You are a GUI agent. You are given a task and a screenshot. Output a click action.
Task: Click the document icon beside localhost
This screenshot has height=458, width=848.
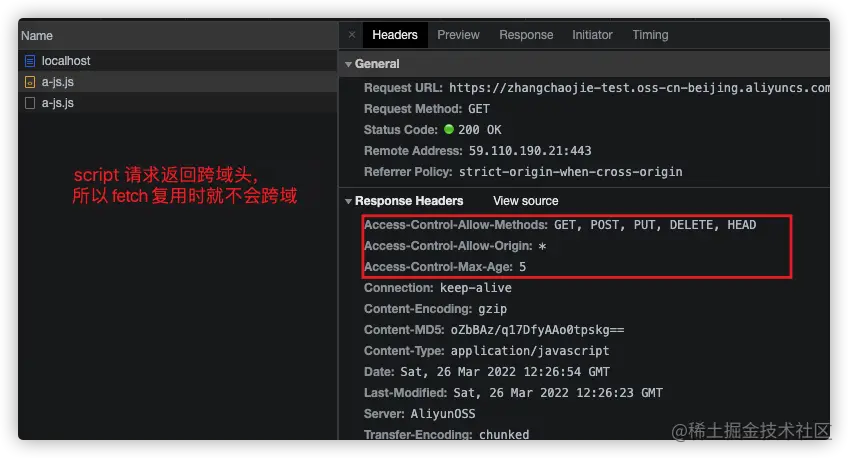click(30, 61)
